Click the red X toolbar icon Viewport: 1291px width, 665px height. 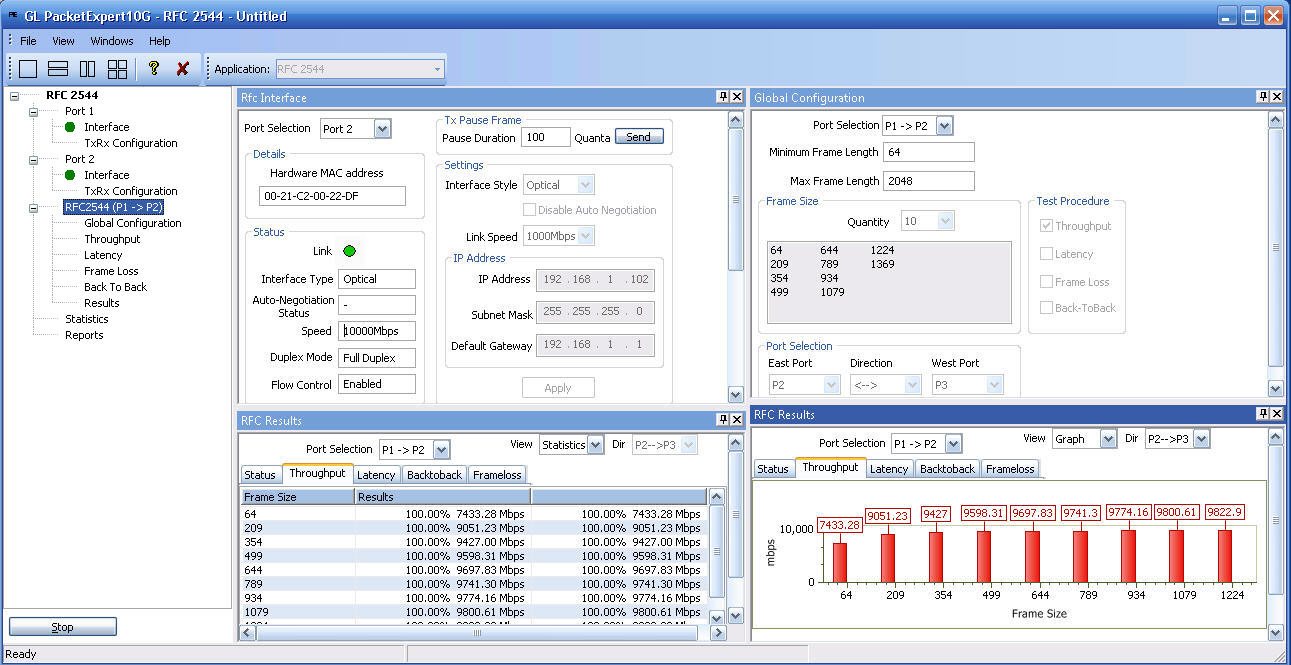(x=182, y=69)
